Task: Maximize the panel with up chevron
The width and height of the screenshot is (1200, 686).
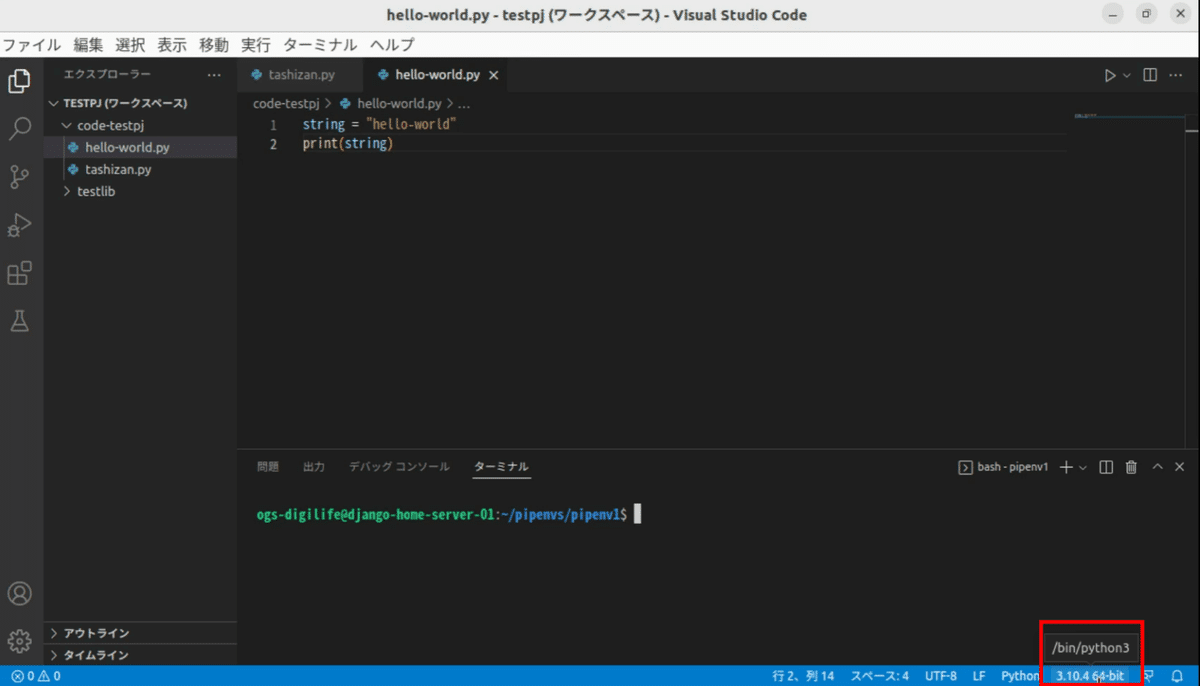Action: click(x=1157, y=467)
